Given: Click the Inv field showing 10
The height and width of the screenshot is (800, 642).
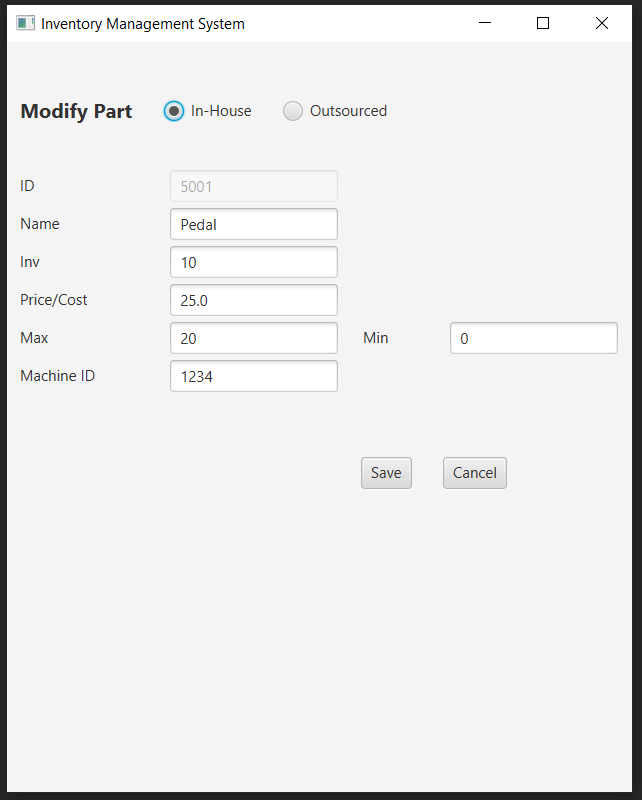Looking at the screenshot, I should pyautogui.click(x=253, y=262).
